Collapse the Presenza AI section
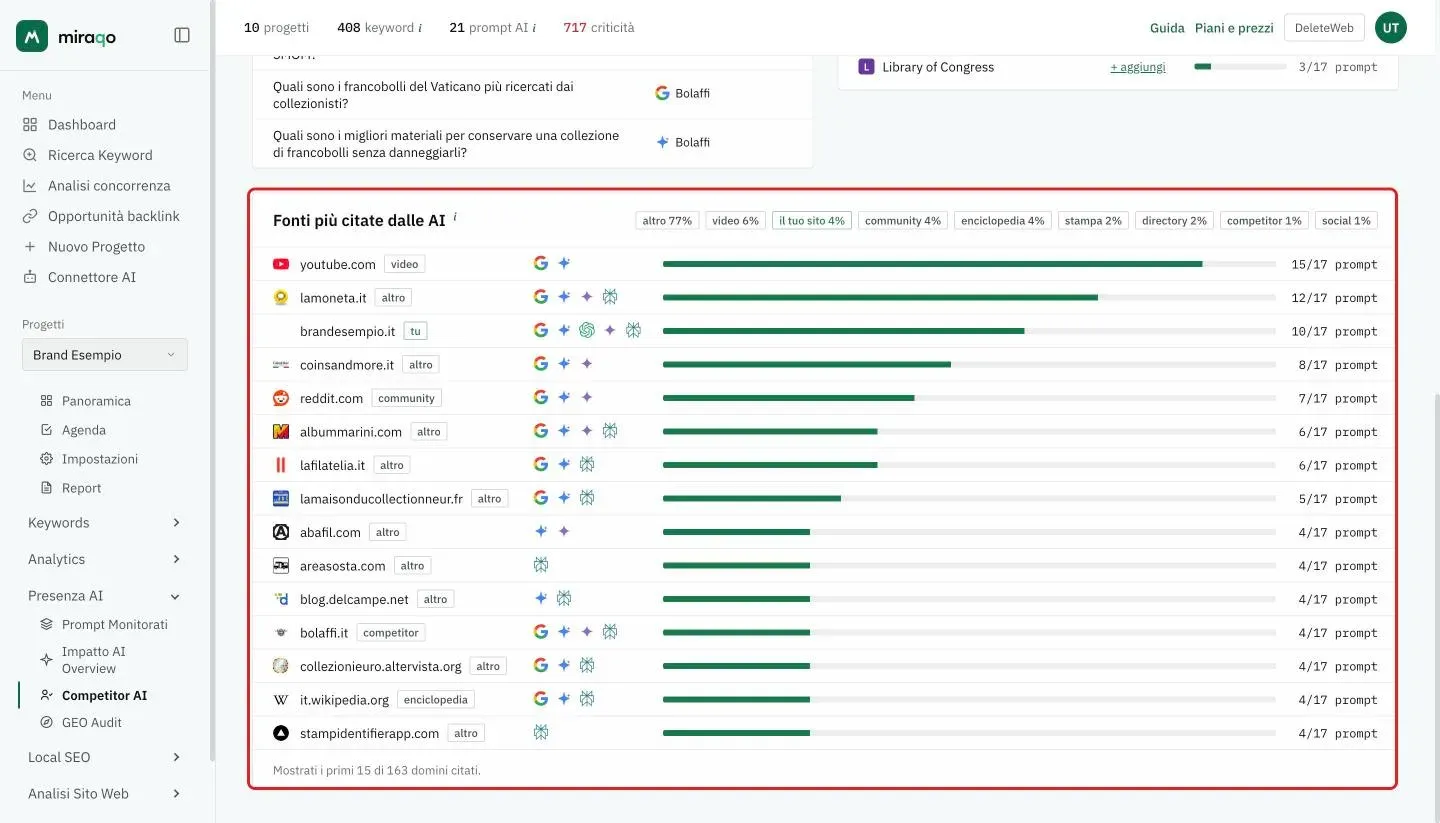1440x823 pixels. coord(105,596)
